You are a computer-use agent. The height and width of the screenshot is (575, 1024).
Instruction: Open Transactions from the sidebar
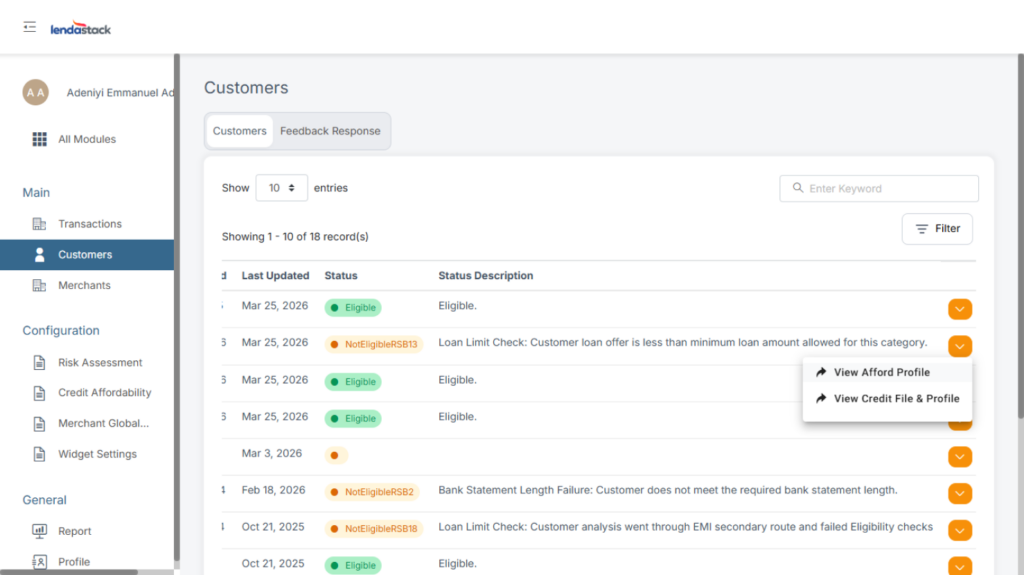click(89, 224)
